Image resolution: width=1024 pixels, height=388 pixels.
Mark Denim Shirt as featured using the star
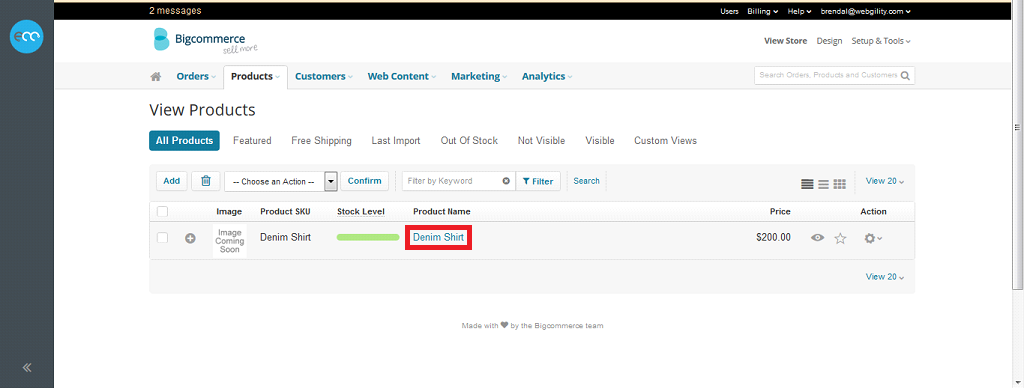(x=840, y=238)
